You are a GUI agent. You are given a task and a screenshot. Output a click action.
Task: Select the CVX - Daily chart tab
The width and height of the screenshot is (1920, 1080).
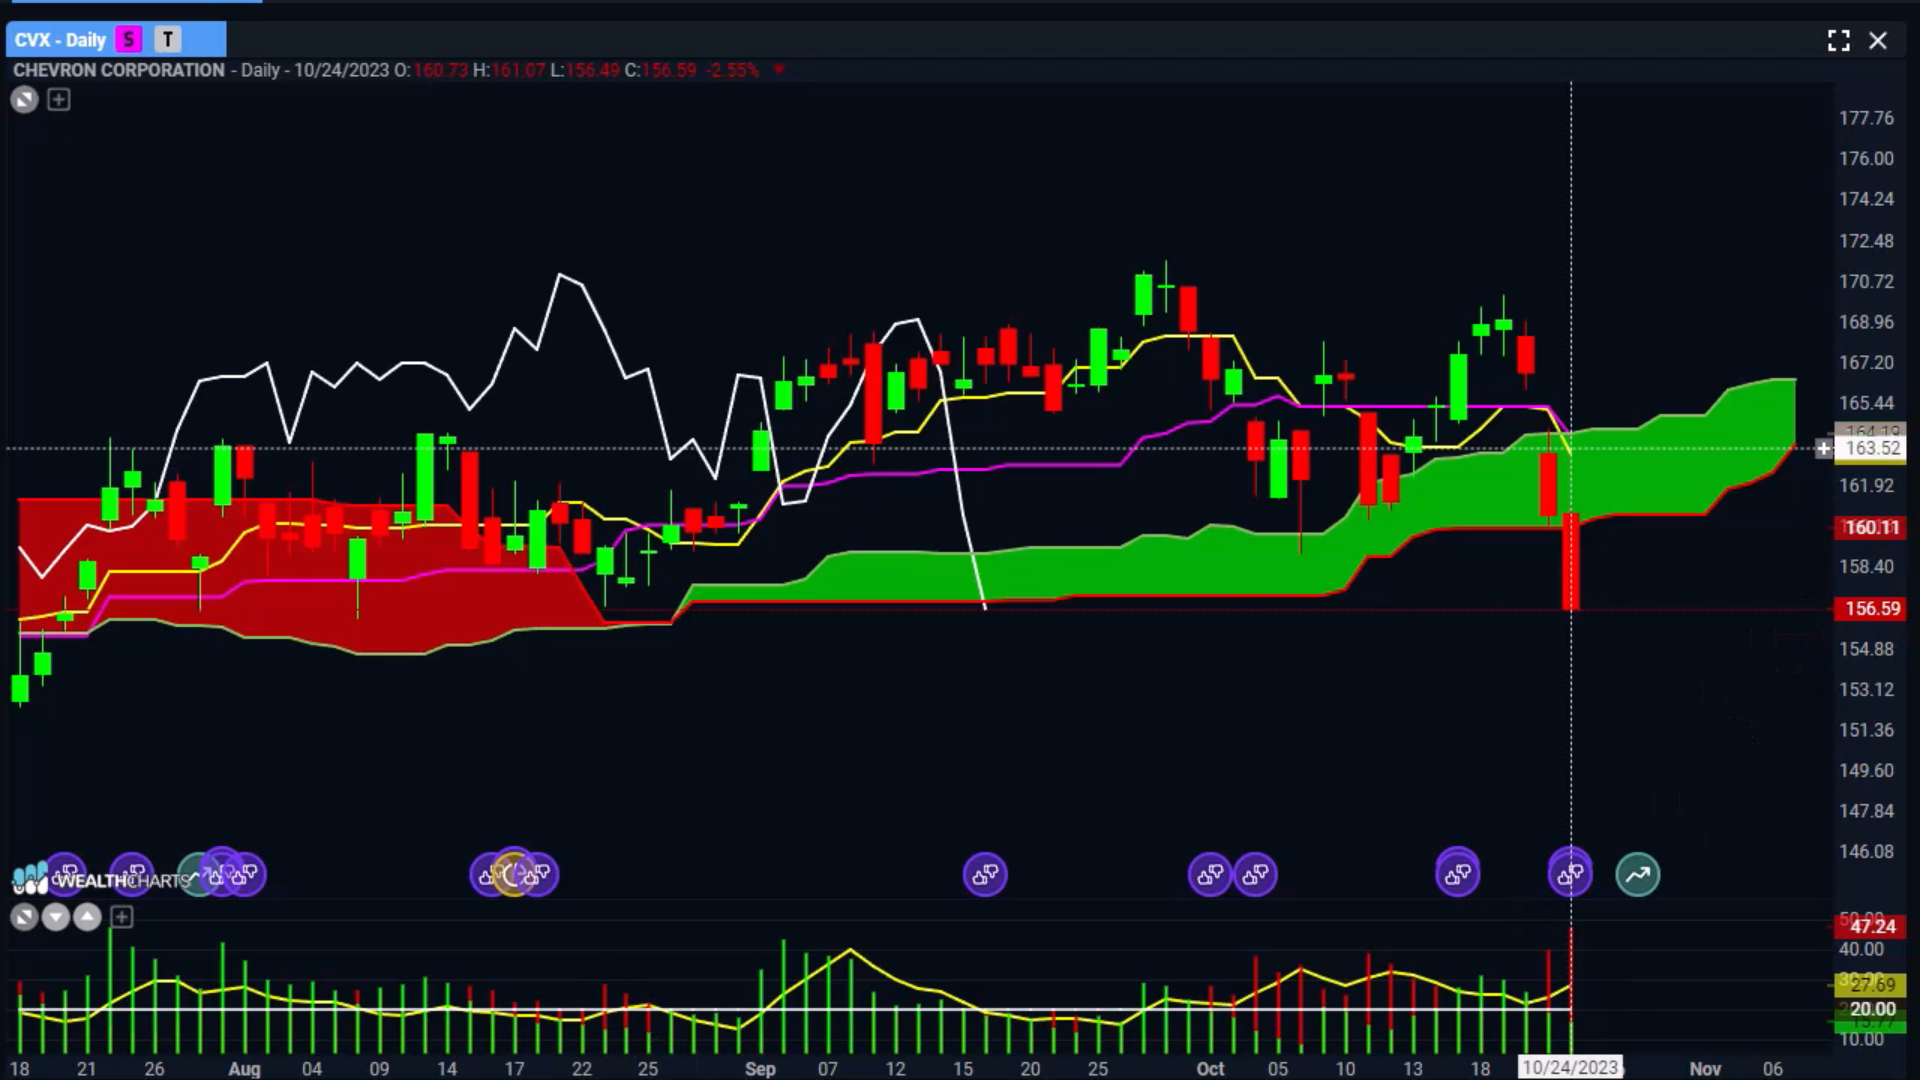(x=116, y=40)
